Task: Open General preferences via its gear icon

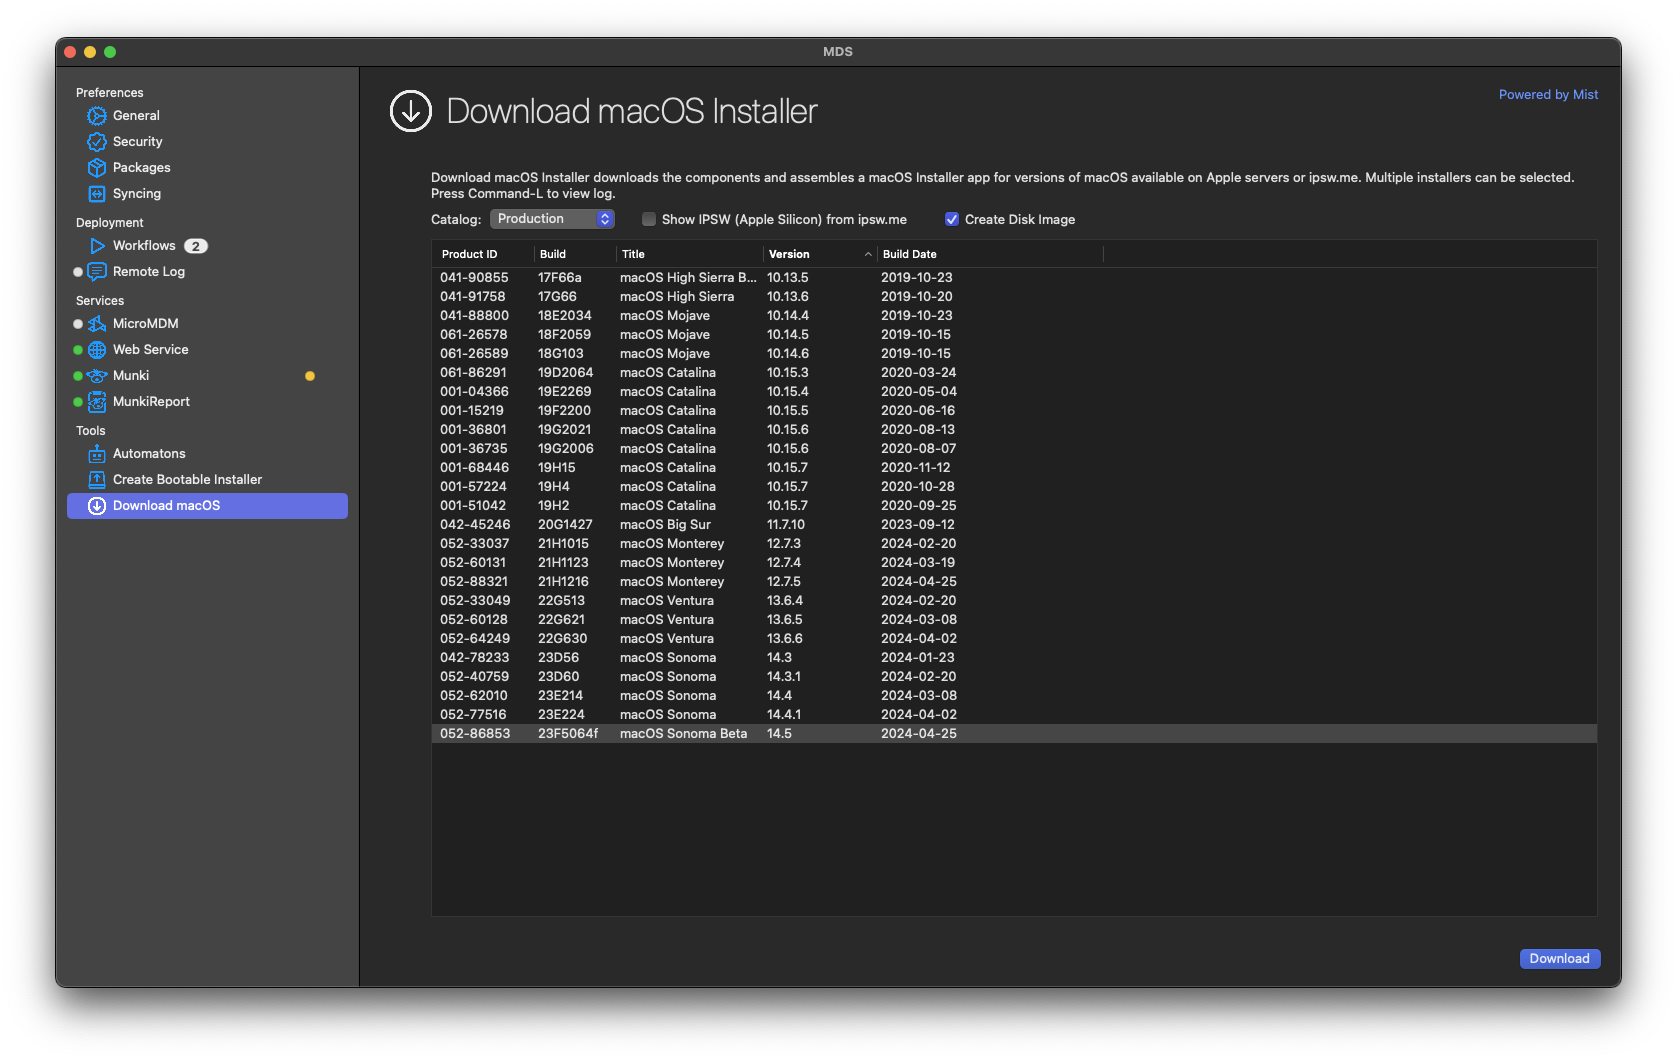Action: click(97, 116)
